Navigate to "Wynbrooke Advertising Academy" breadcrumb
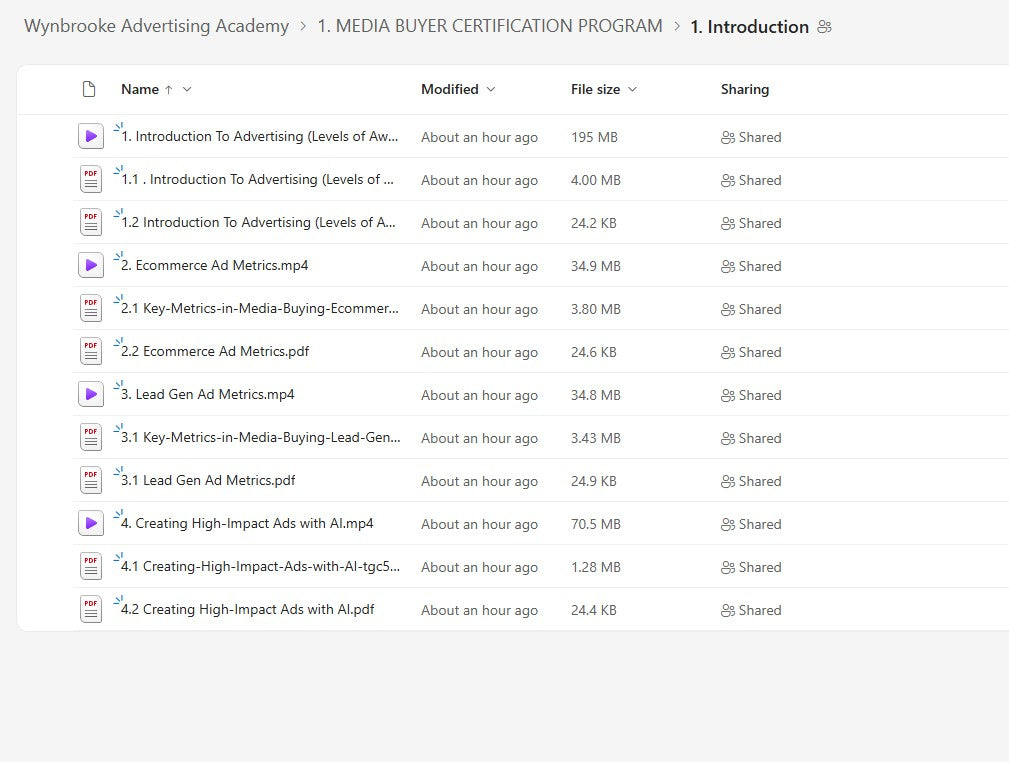The height and width of the screenshot is (762, 1009). tap(156, 26)
